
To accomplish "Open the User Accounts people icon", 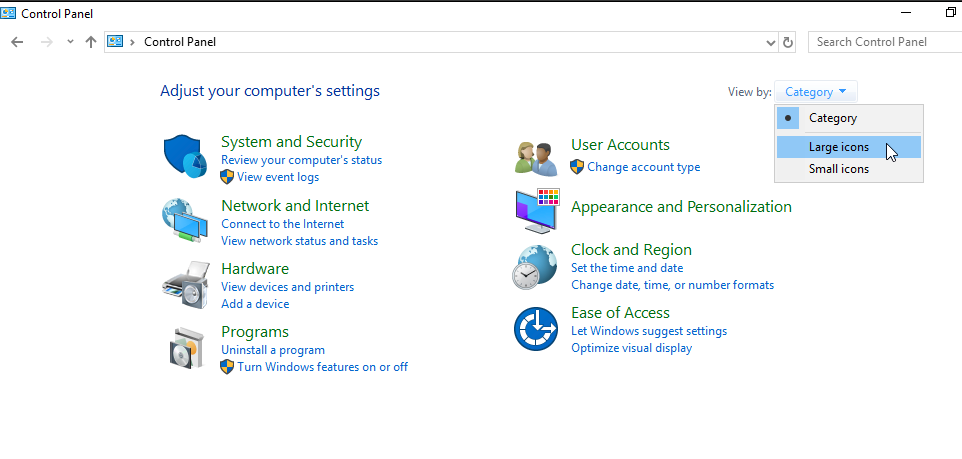I will [x=536, y=158].
